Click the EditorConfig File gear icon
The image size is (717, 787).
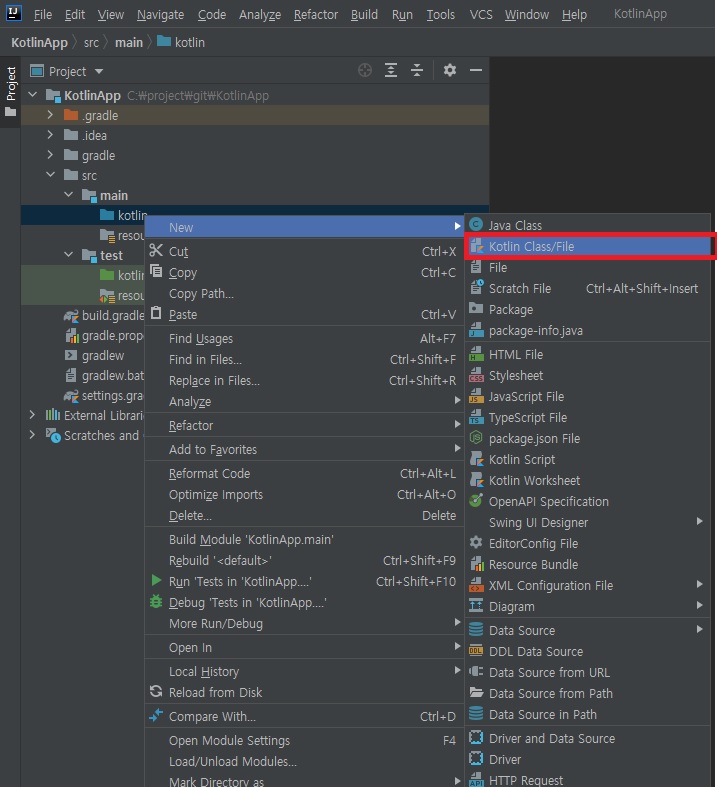coord(476,543)
